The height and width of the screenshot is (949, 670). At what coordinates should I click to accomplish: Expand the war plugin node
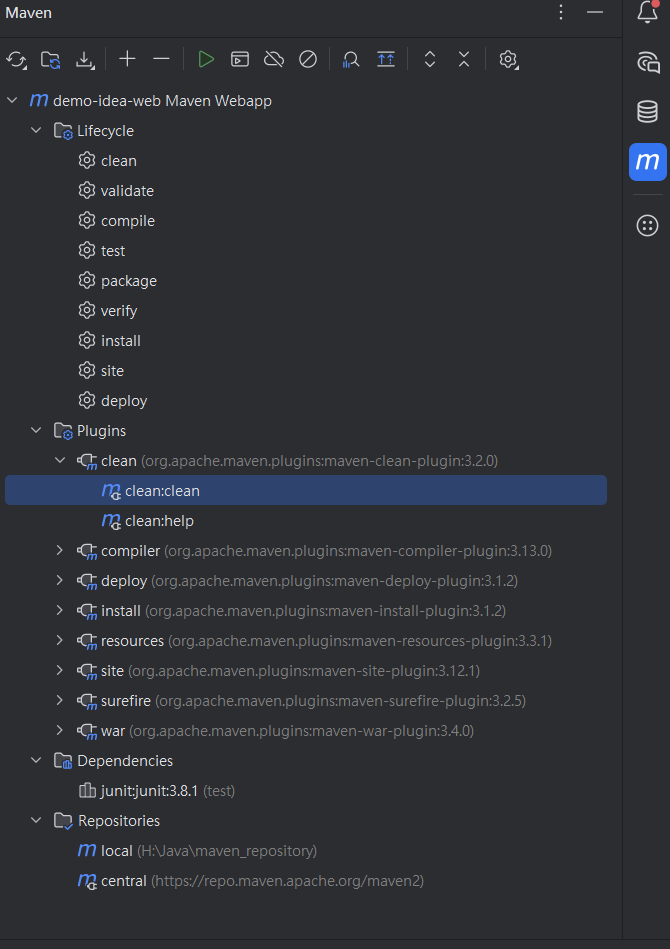[59, 731]
